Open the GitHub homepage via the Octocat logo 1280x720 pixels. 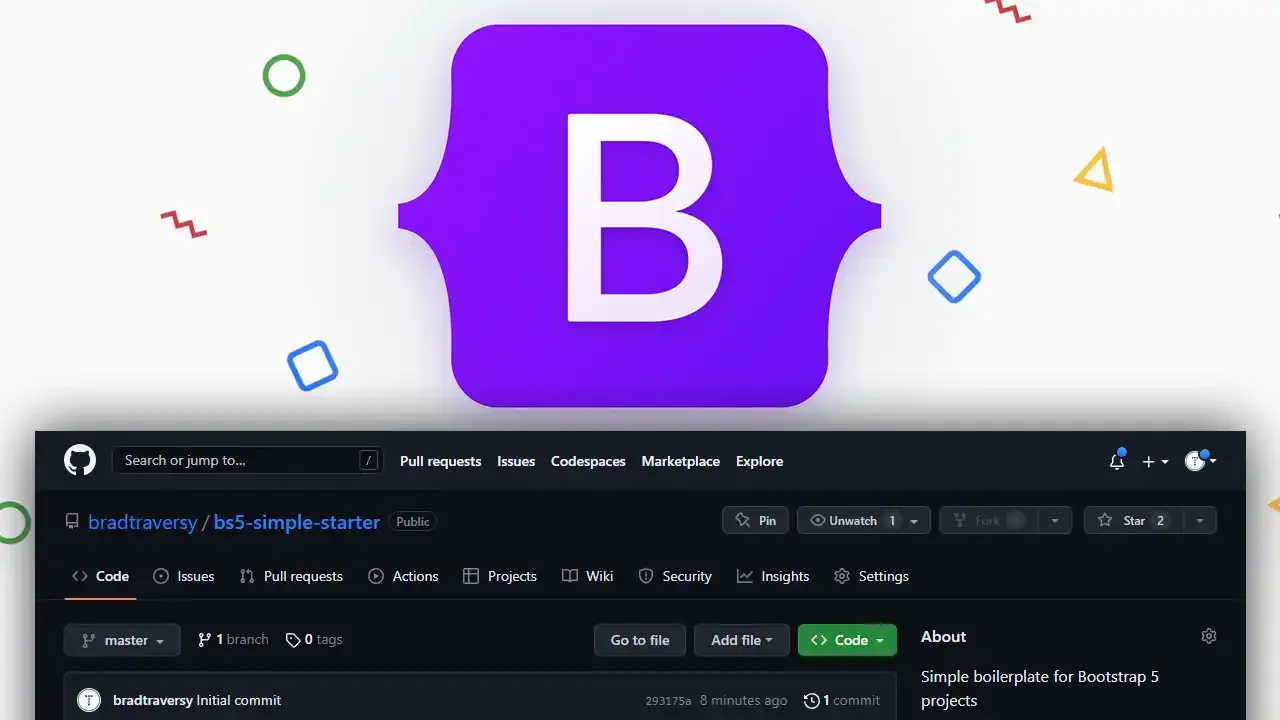coord(80,461)
